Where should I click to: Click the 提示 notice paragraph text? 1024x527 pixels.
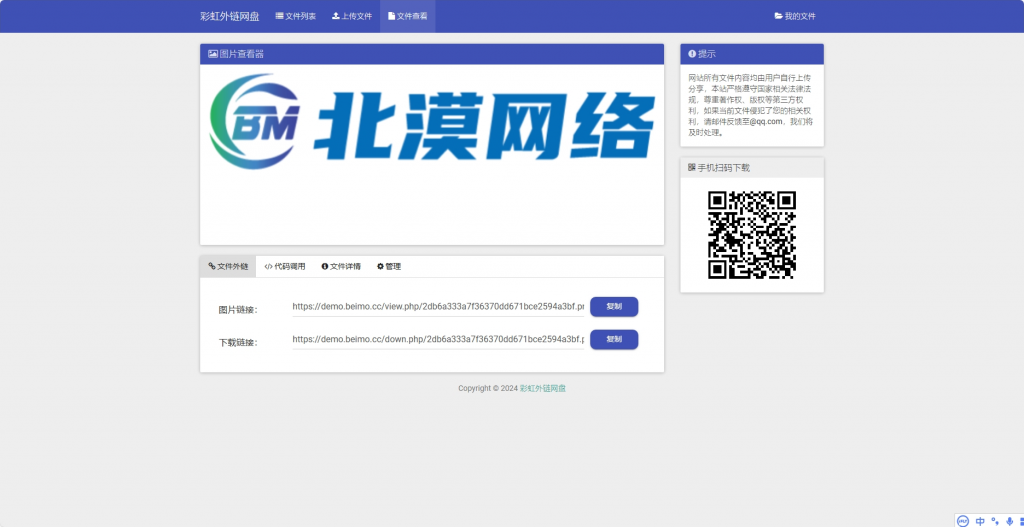point(751,104)
